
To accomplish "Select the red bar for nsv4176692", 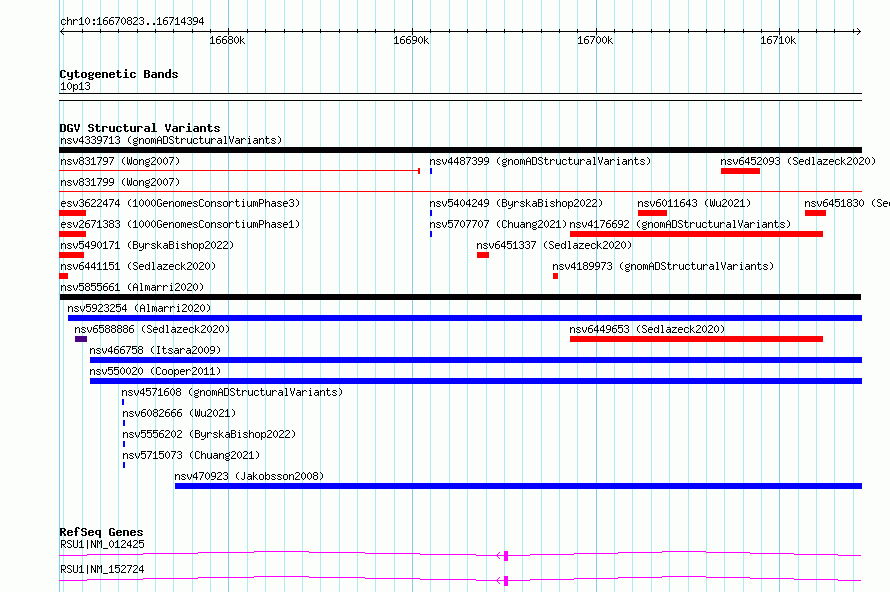I will pyautogui.click(x=696, y=234).
